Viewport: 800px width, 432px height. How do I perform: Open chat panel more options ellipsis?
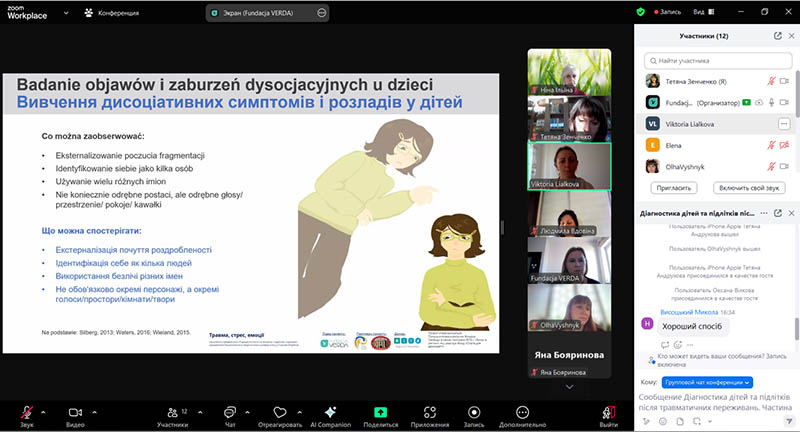[x=764, y=213]
